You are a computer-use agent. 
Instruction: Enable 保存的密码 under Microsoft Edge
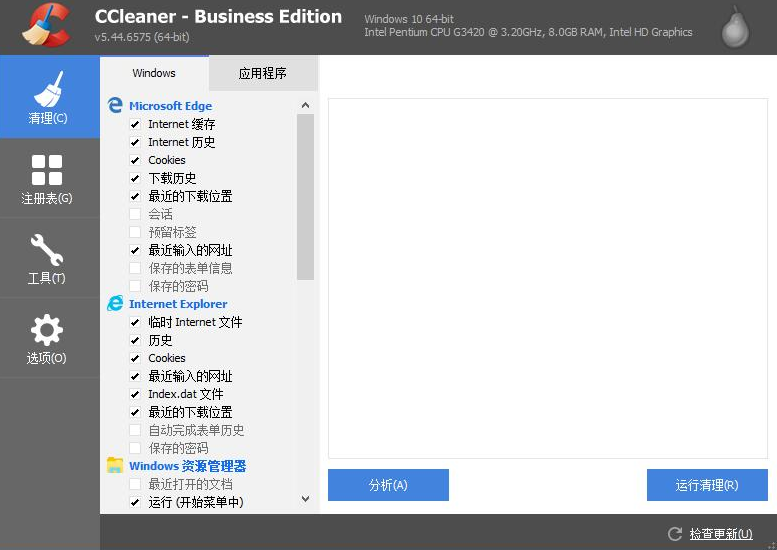(x=135, y=286)
